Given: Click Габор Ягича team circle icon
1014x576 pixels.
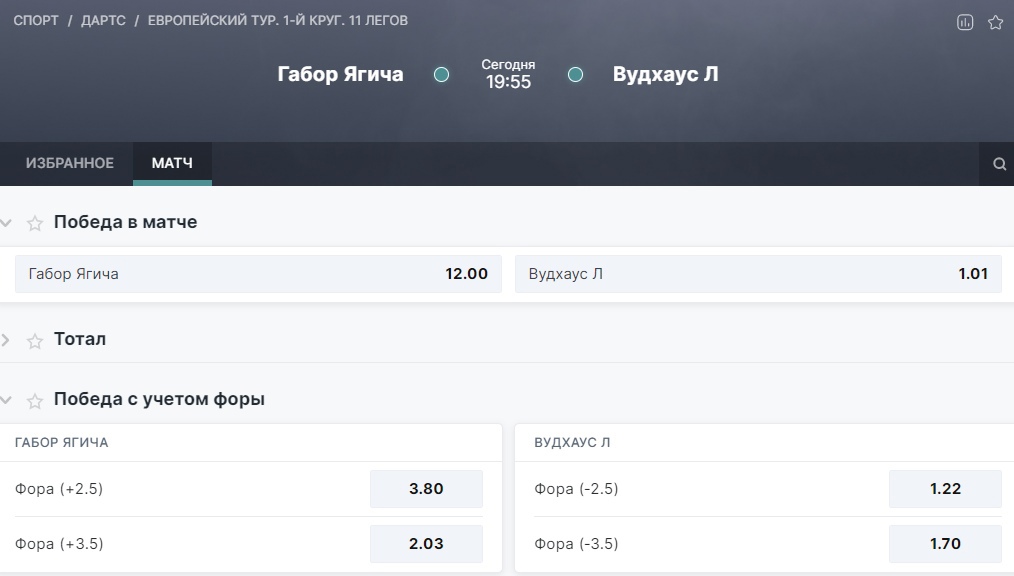Looking at the screenshot, I should tap(441, 75).
